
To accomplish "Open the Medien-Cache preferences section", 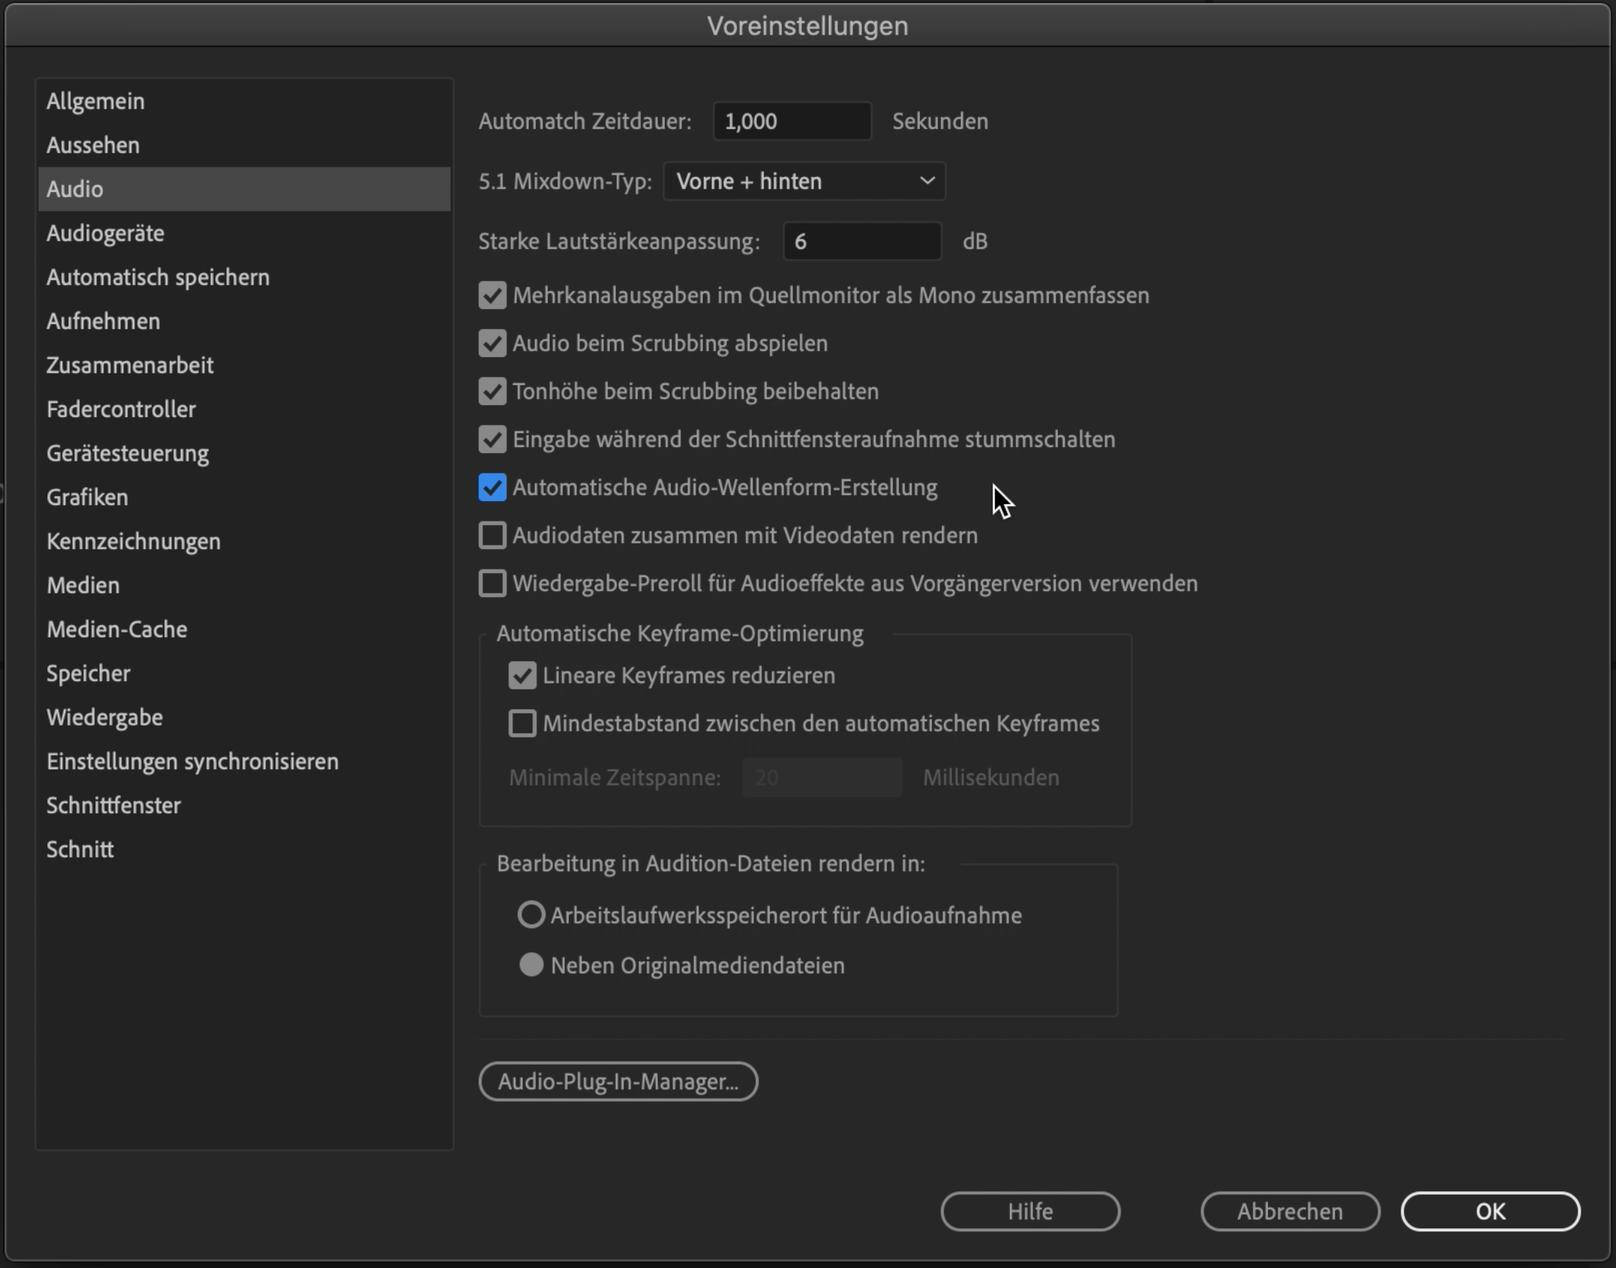I will (x=116, y=629).
